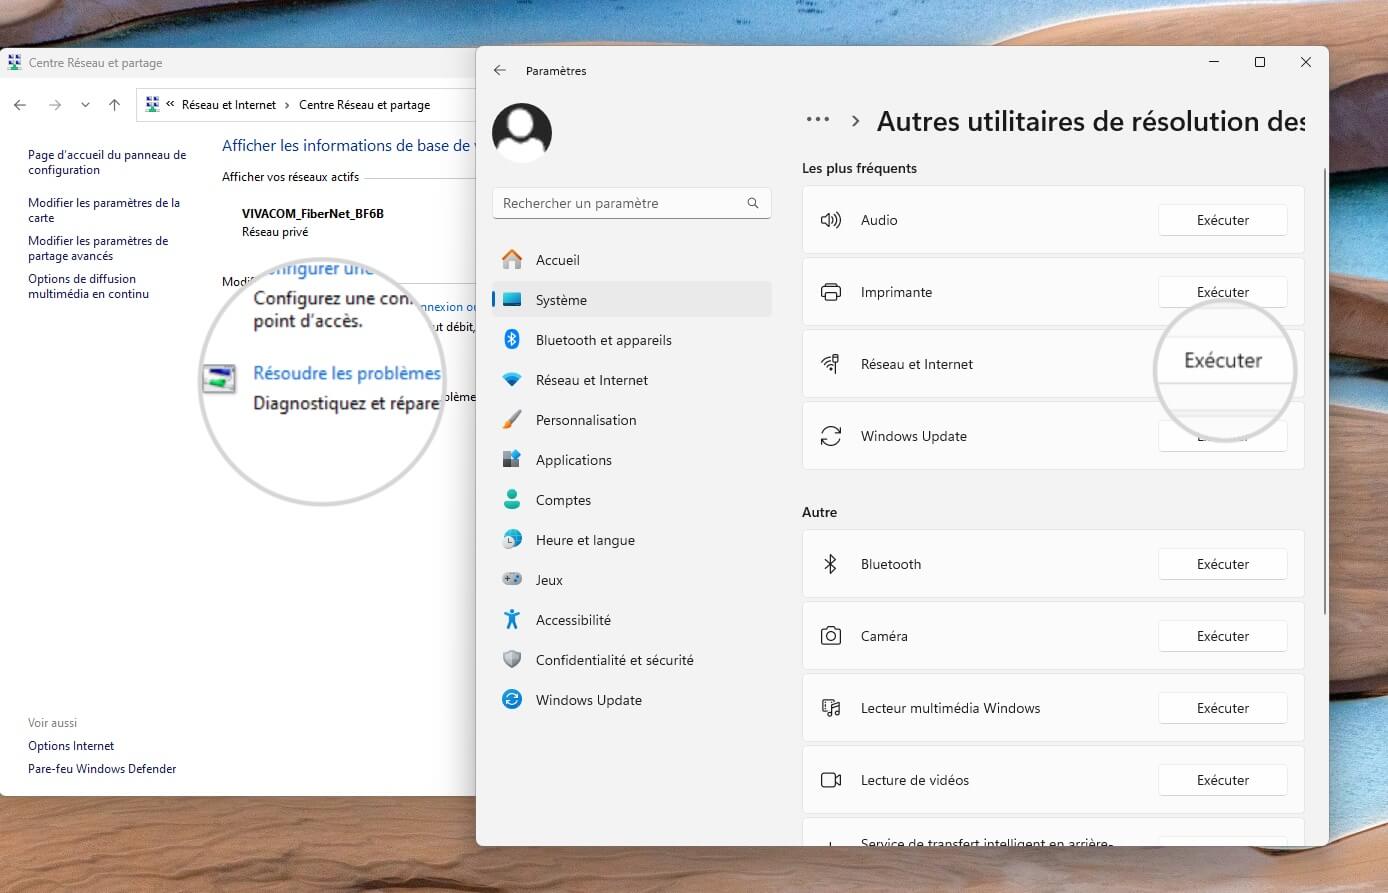This screenshot has height=893, width=1388.
Task: Run the Bluetooth troubleshooter
Action: (x=1223, y=564)
